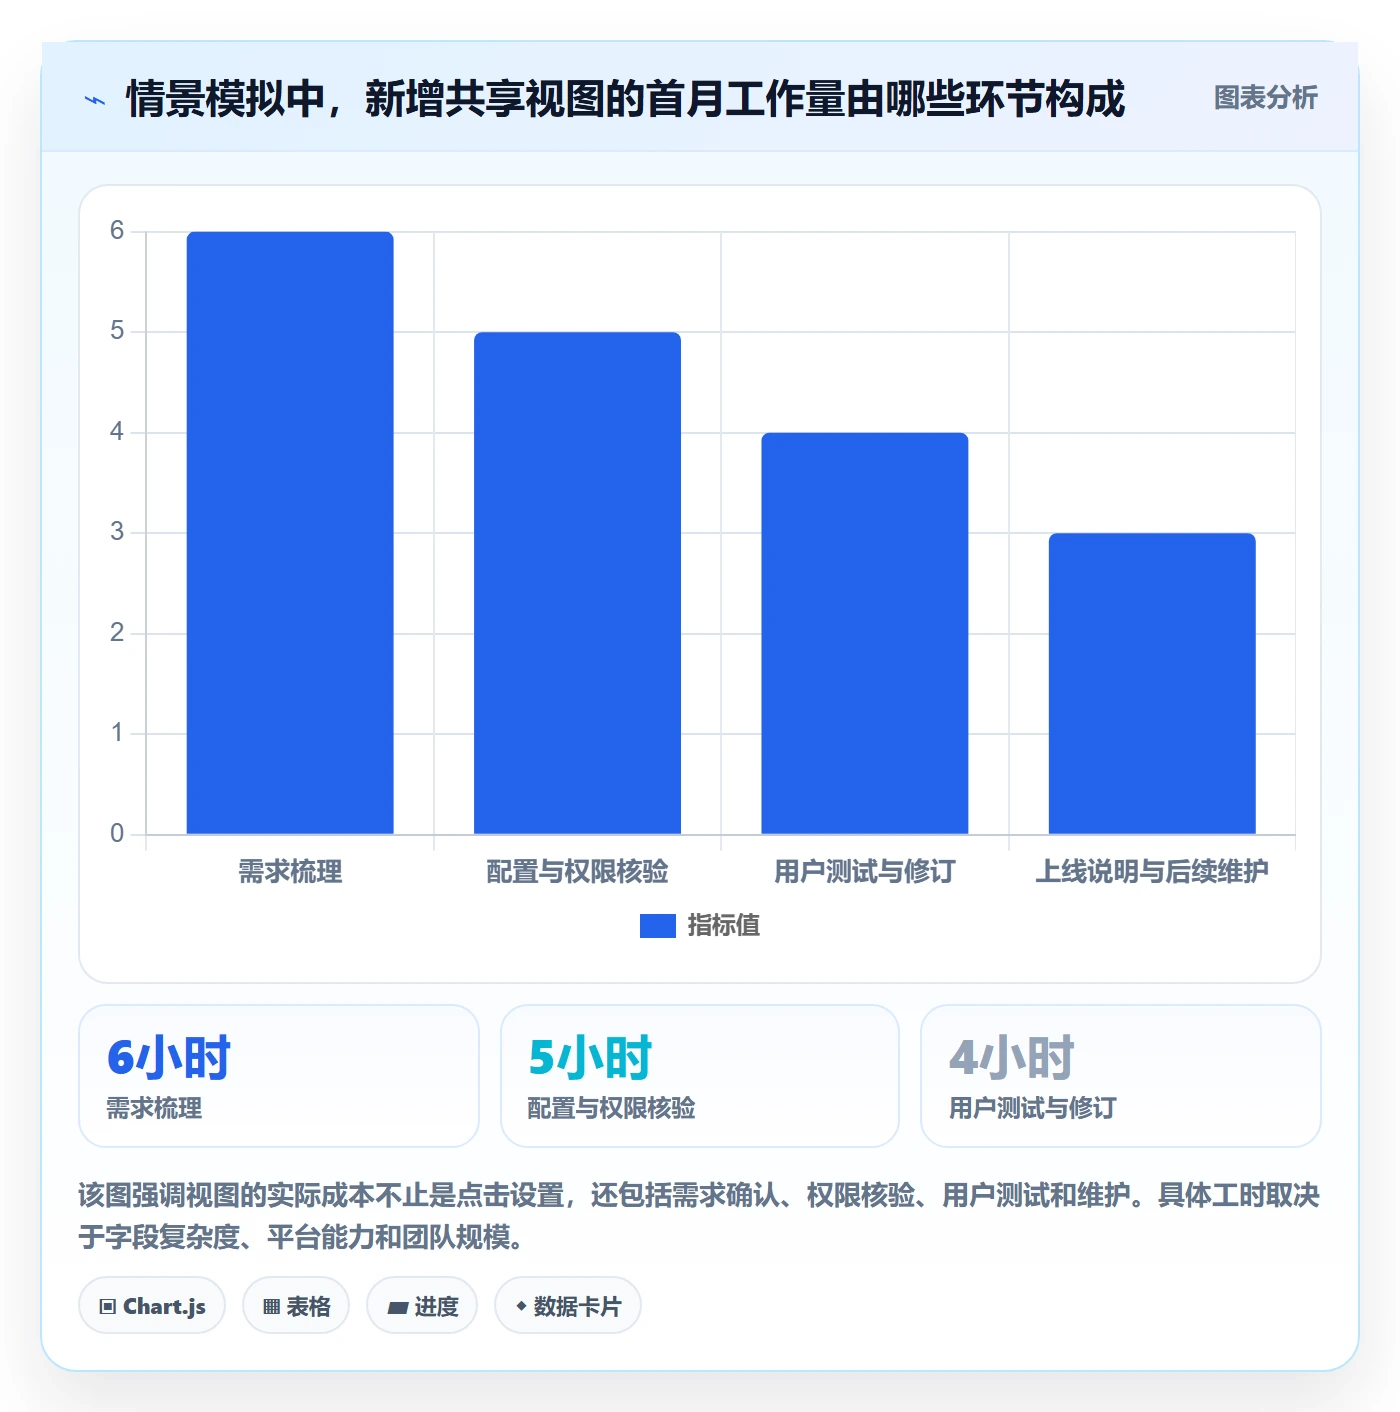The image size is (1400, 1412).
Task: Open the 5小时 配置与权限核验 stat card
Action: (x=700, y=1076)
